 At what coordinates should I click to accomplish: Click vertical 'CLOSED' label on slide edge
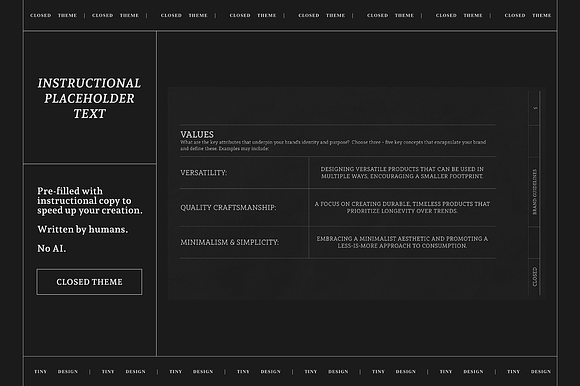[535, 277]
